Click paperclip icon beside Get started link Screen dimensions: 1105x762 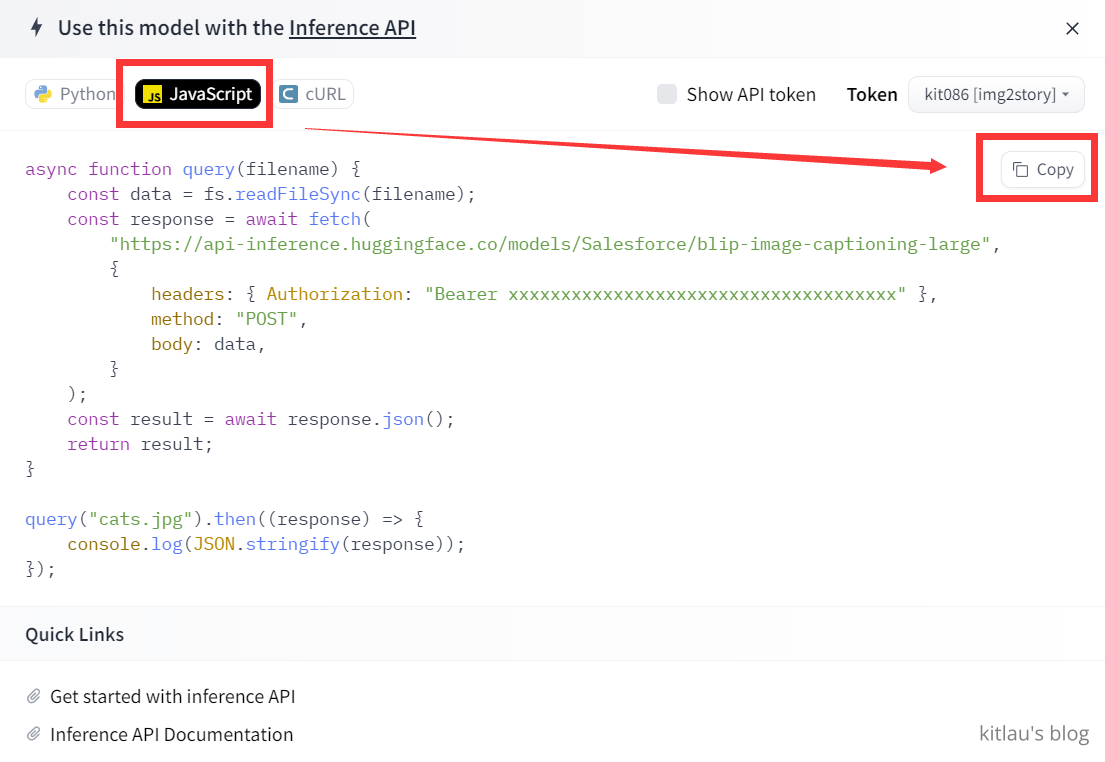tap(34, 696)
